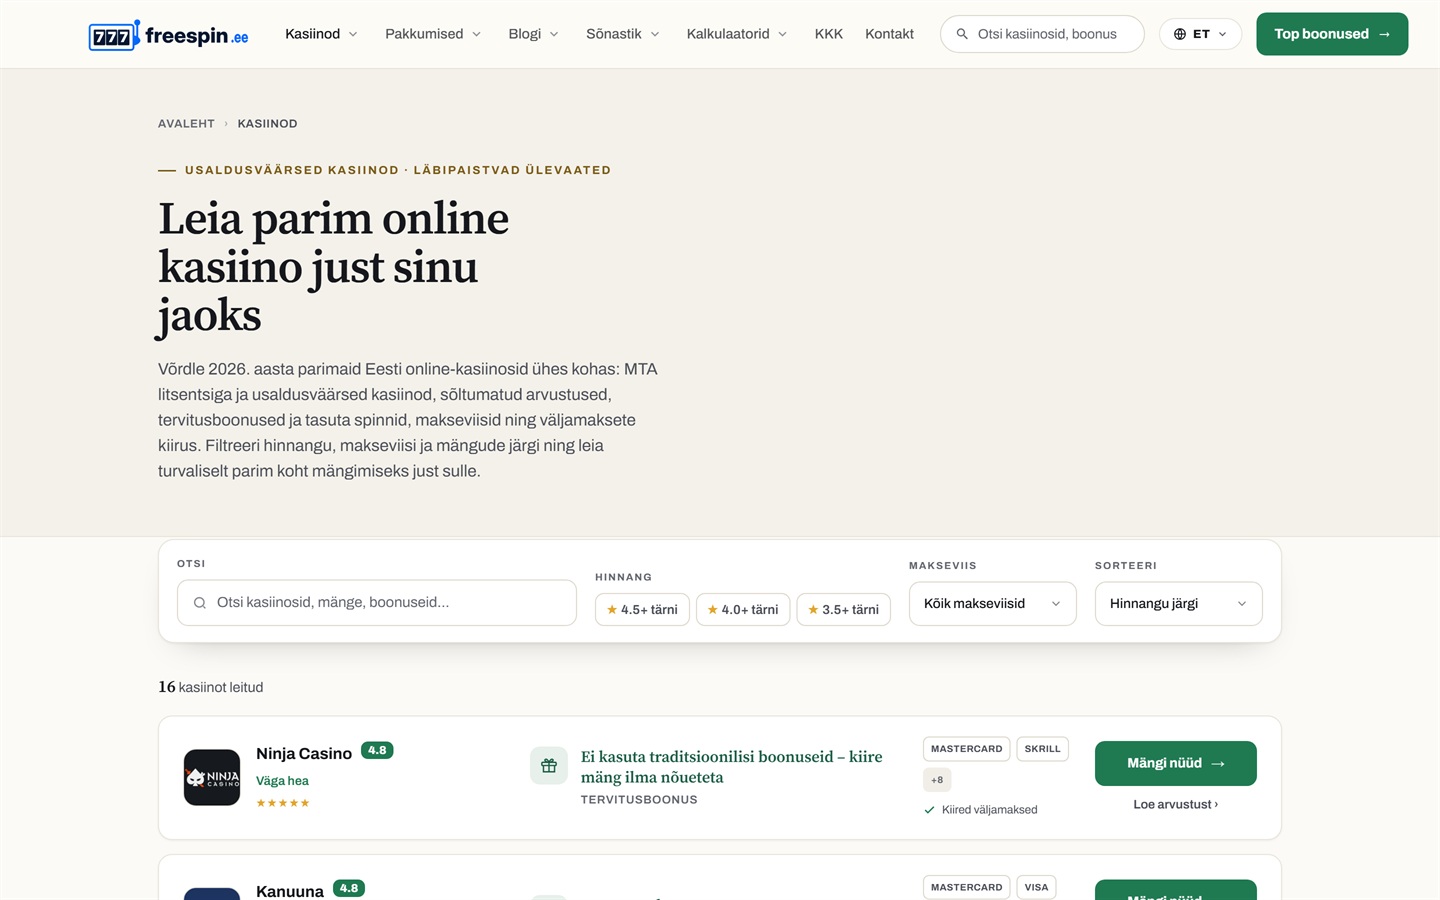This screenshot has height=900, width=1440.
Task: Focus the Otsi kasiinosid, mänge, boonuseid field
Action: point(377,603)
